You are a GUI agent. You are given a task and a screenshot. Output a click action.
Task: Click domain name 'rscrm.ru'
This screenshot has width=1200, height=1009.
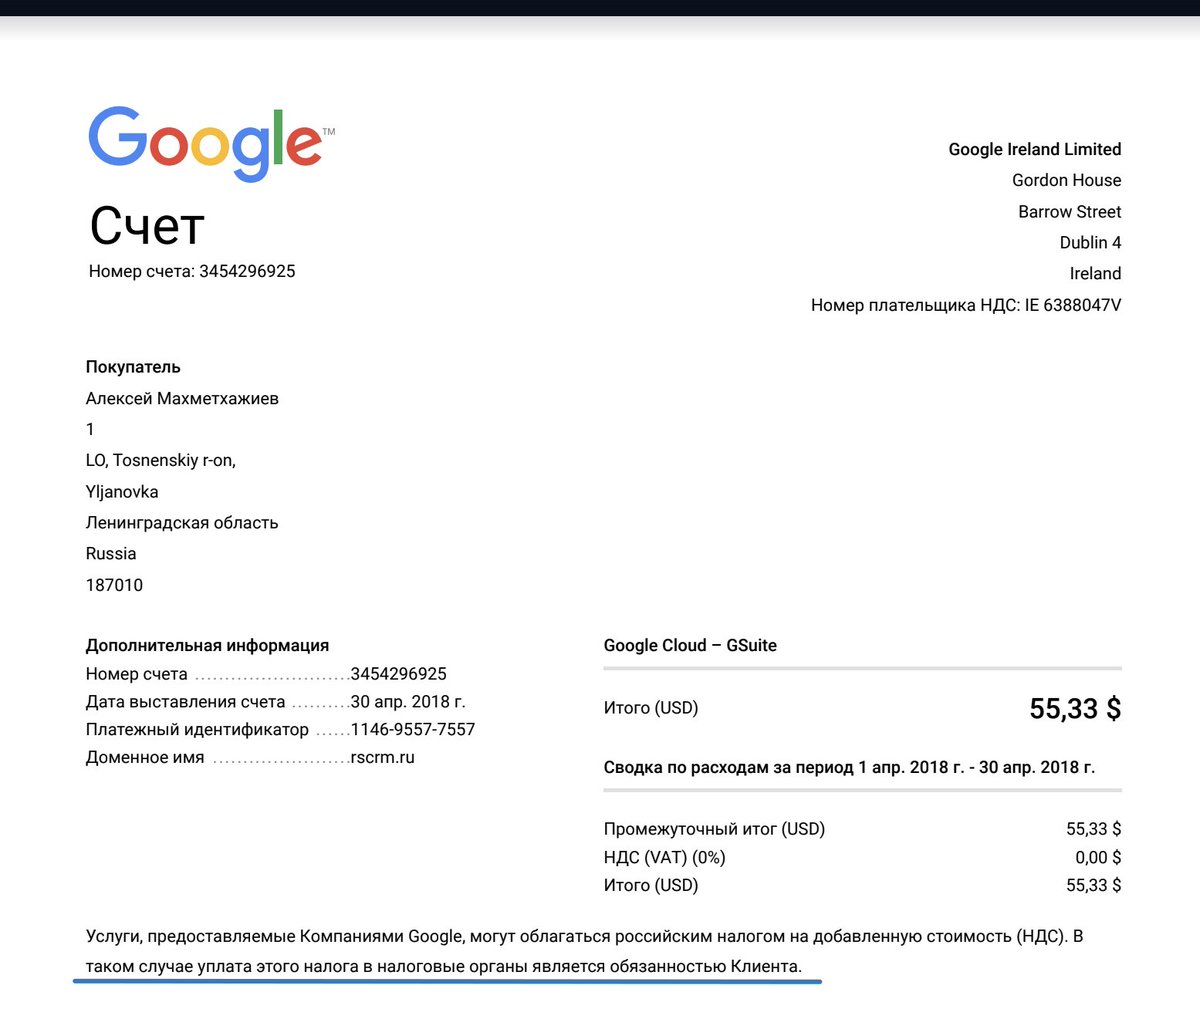tap(382, 757)
